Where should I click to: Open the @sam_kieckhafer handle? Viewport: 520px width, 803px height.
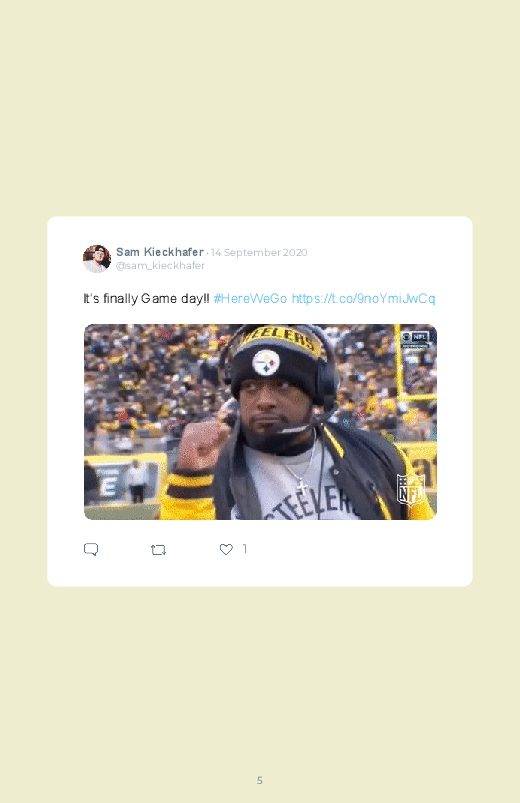tap(160, 265)
